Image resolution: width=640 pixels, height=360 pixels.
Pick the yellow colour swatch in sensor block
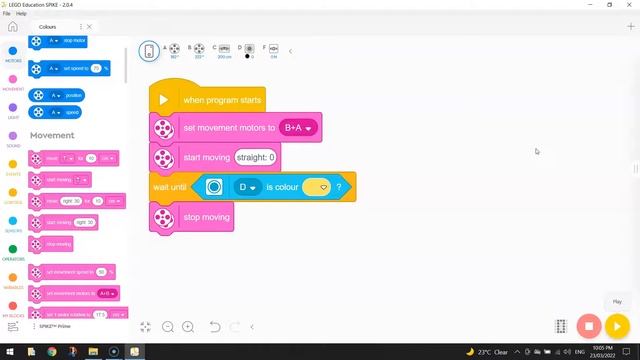[x=316, y=187]
